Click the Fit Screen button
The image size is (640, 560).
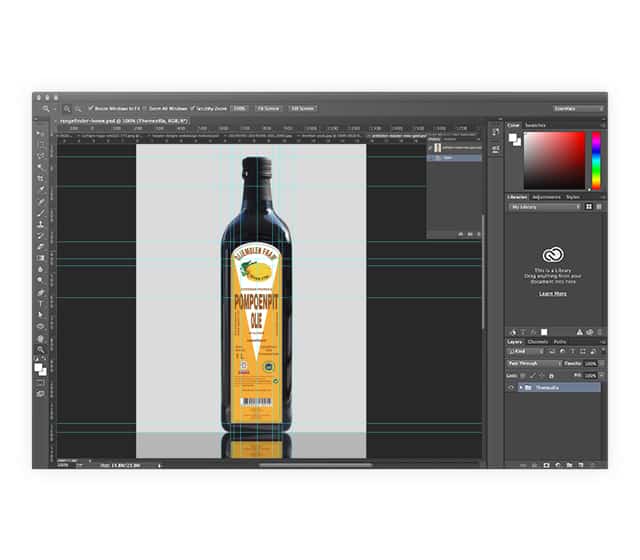[268, 109]
